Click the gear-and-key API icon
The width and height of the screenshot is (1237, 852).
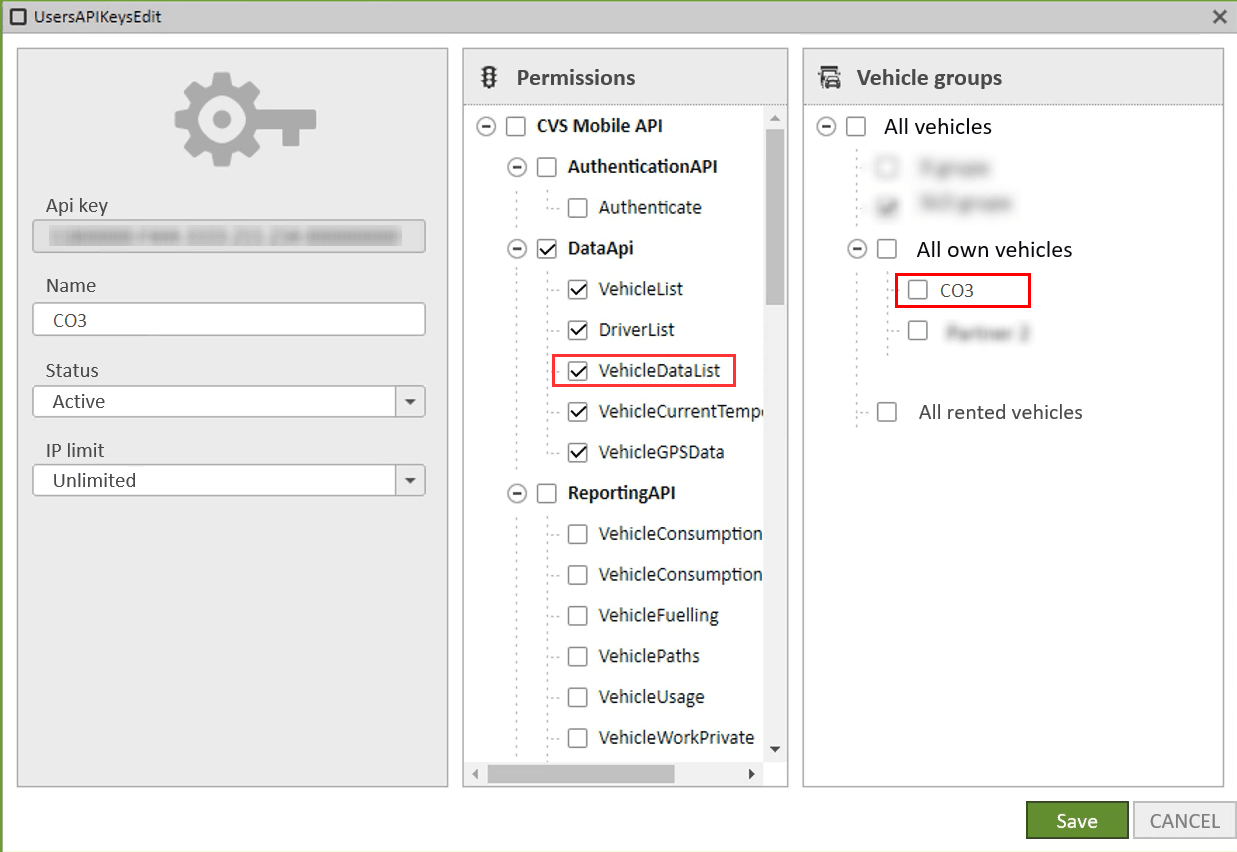pos(245,118)
